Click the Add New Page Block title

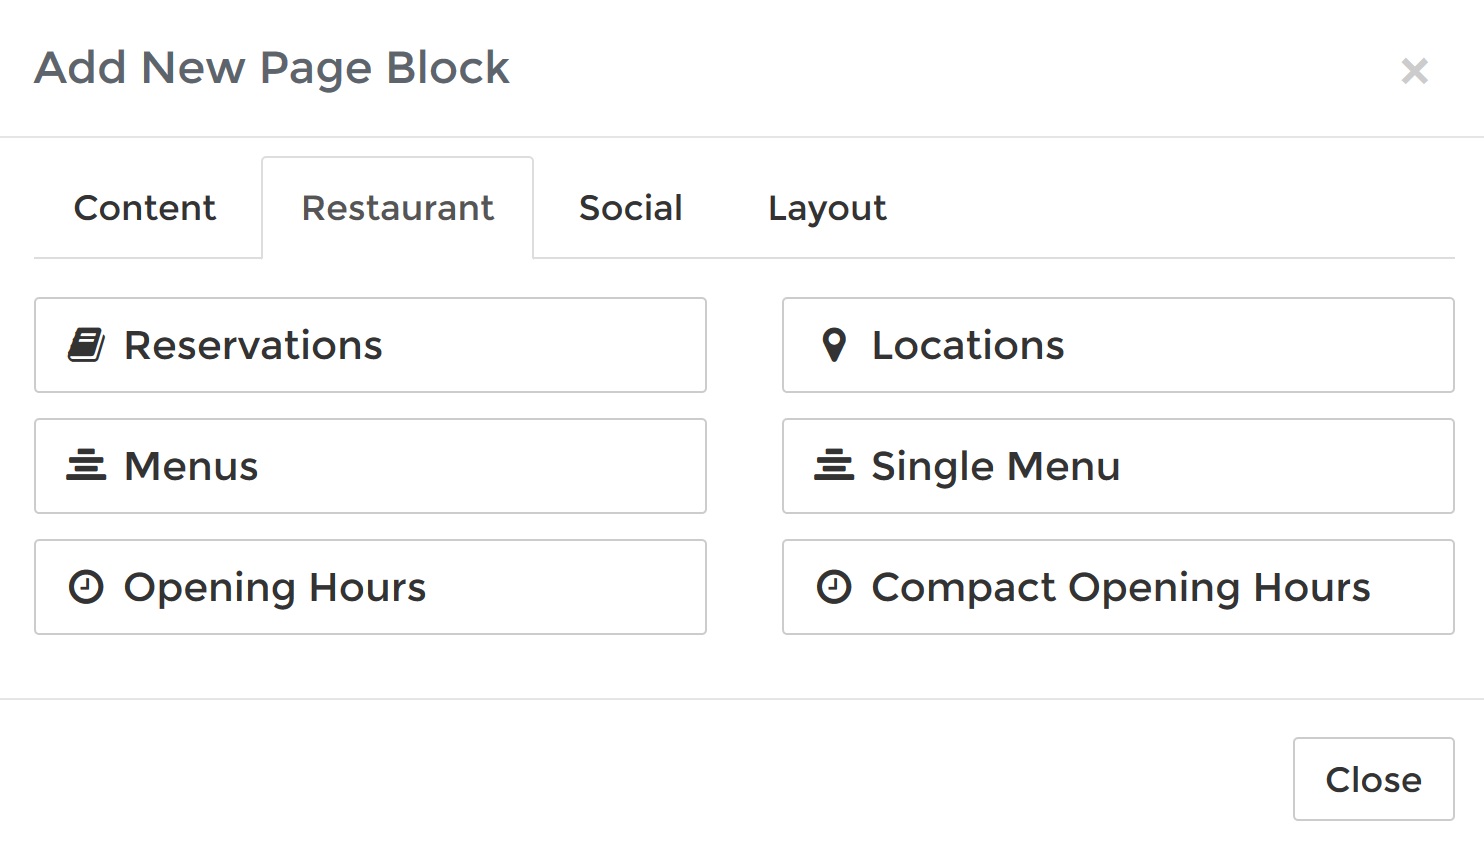(x=271, y=67)
